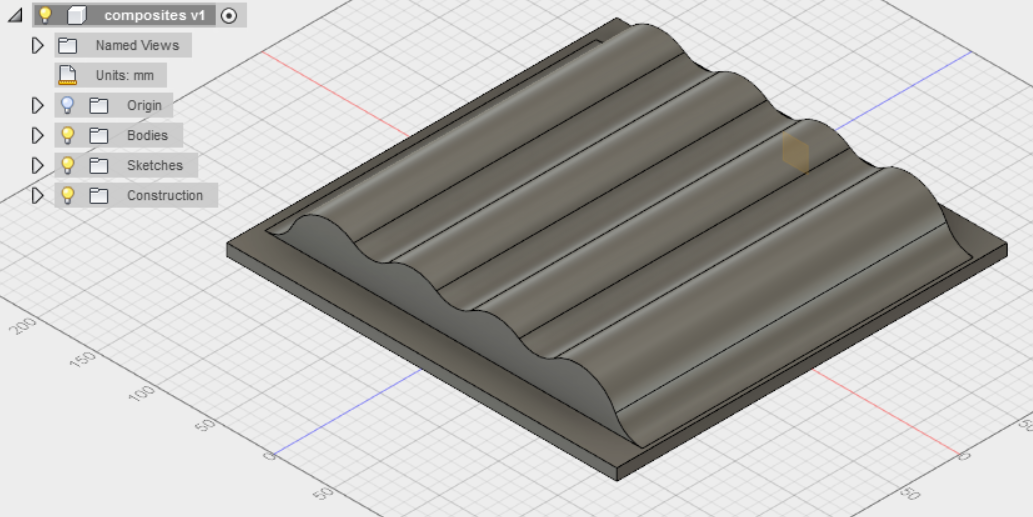Toggle visibility of composites v1 component
The width and height of the screenshot is (1033, 517).
pyautogui.click(x=45, y=14)
